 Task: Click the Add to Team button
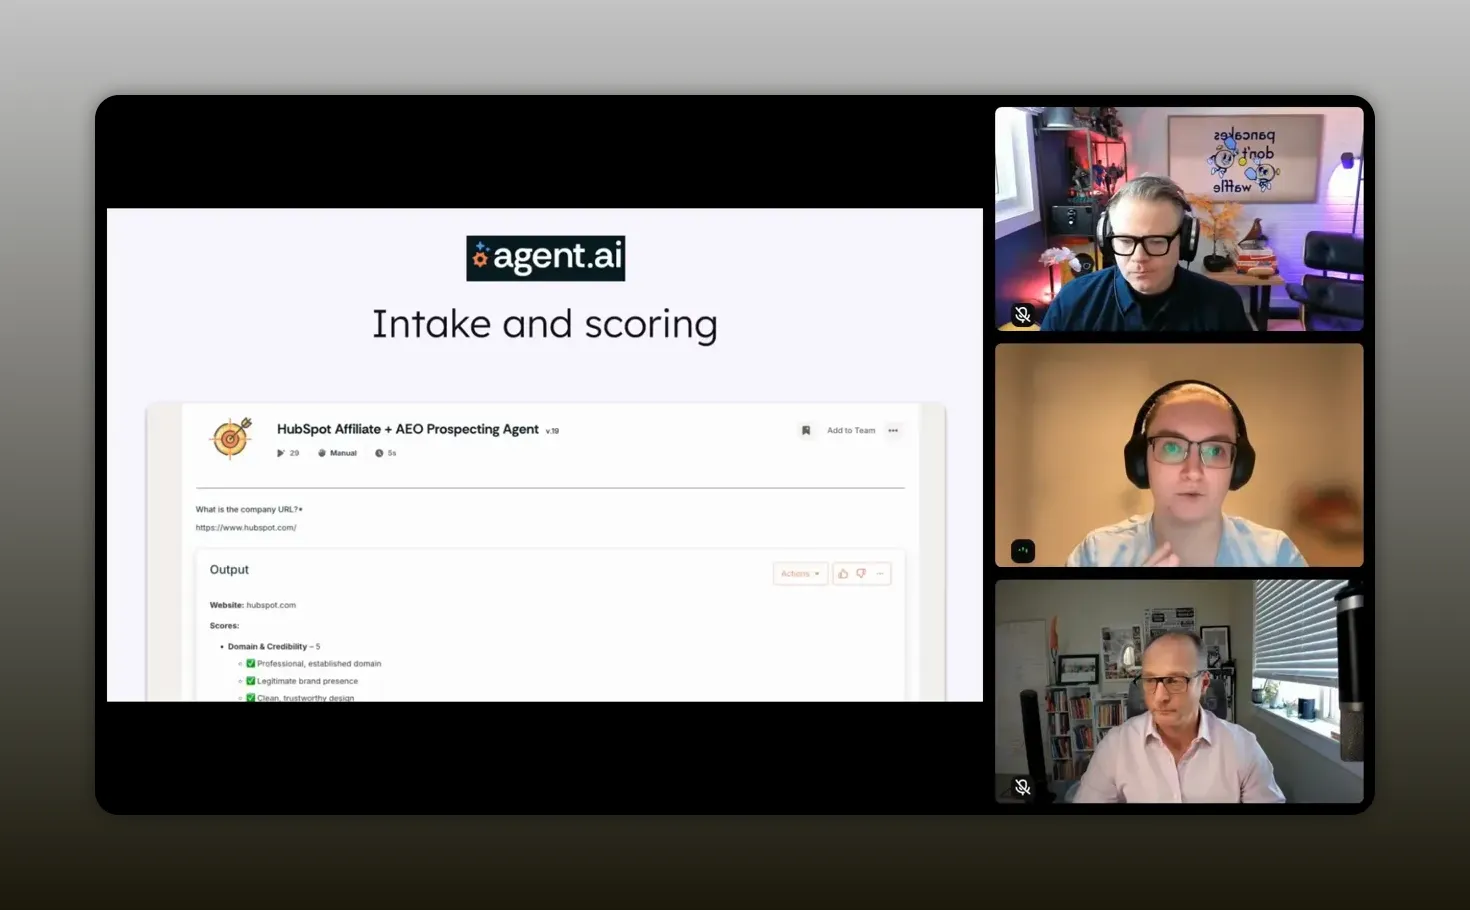click(x=851, y=431)
